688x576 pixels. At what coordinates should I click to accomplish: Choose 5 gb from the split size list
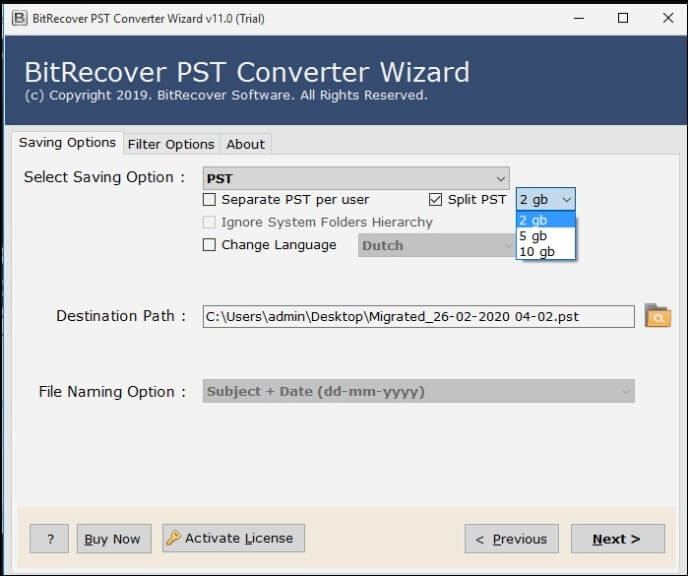[x=546, y=236]
